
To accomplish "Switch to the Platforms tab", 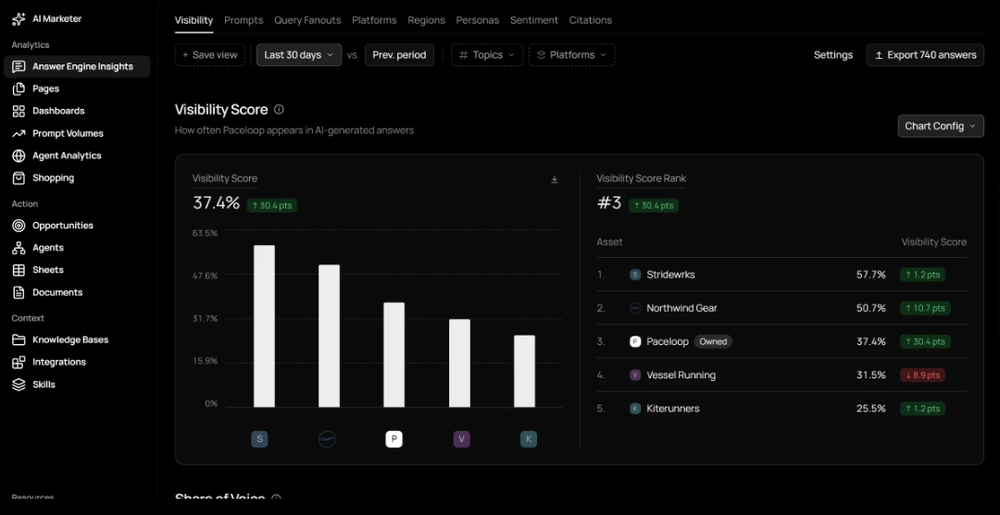I will (374, 20).
